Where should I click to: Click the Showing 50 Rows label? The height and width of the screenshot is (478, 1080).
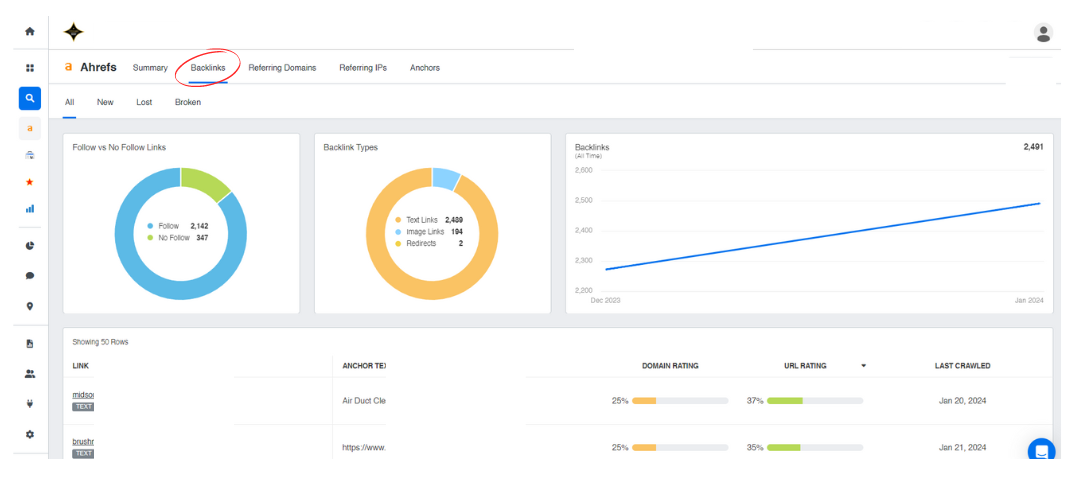tap(101, 342)
